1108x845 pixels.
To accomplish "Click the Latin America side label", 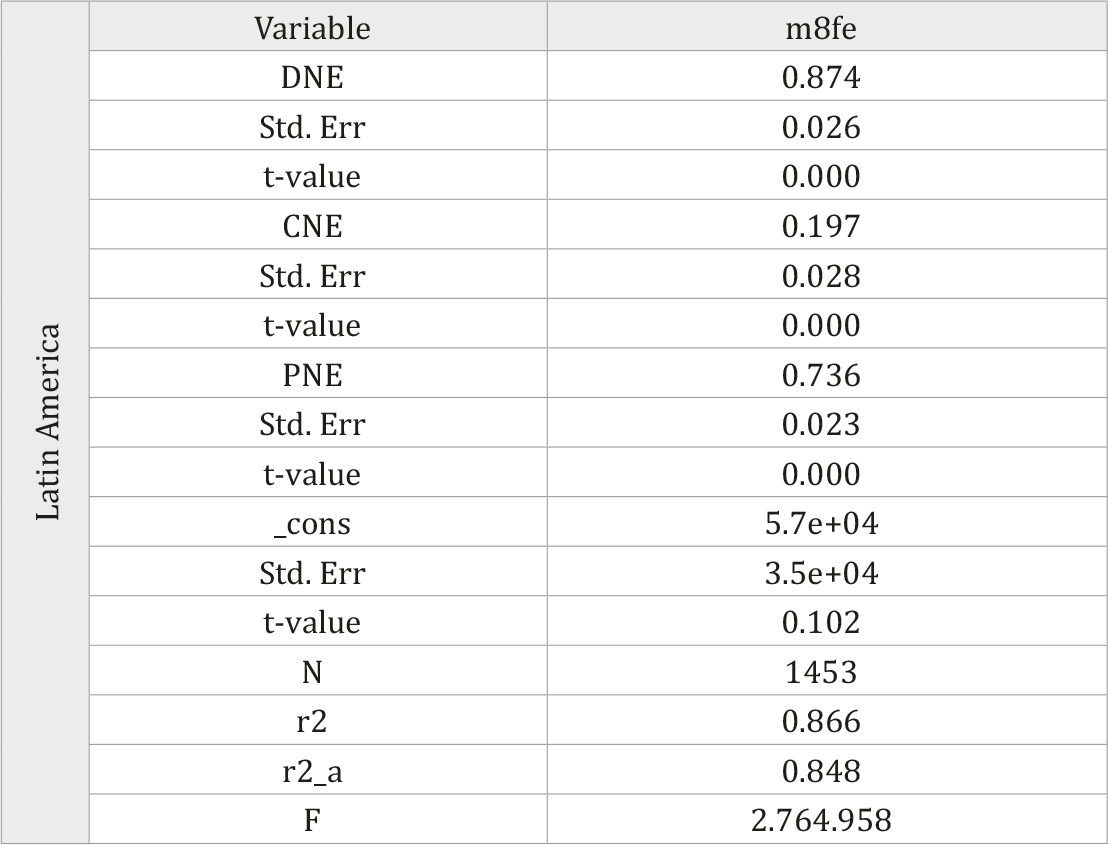I will 48,422.
